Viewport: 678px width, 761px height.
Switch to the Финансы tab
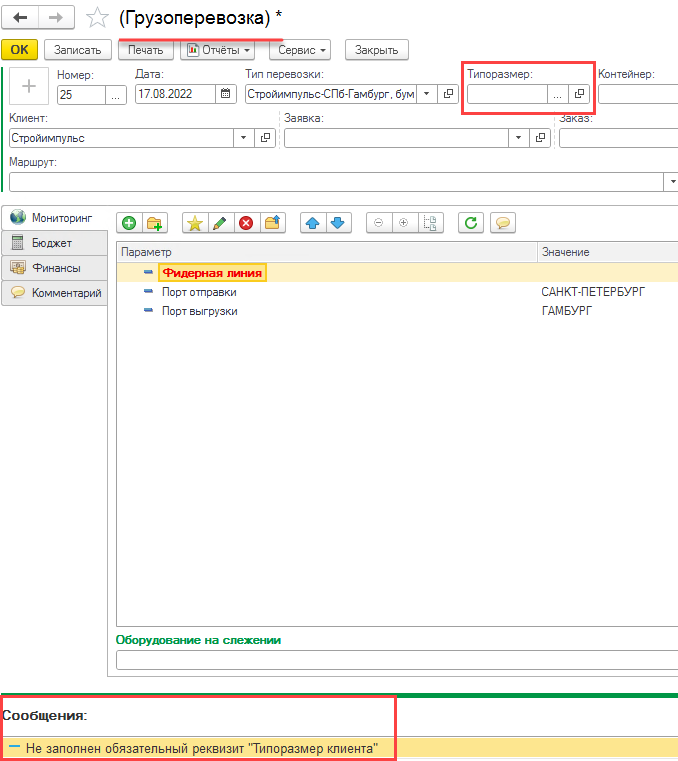54,268
